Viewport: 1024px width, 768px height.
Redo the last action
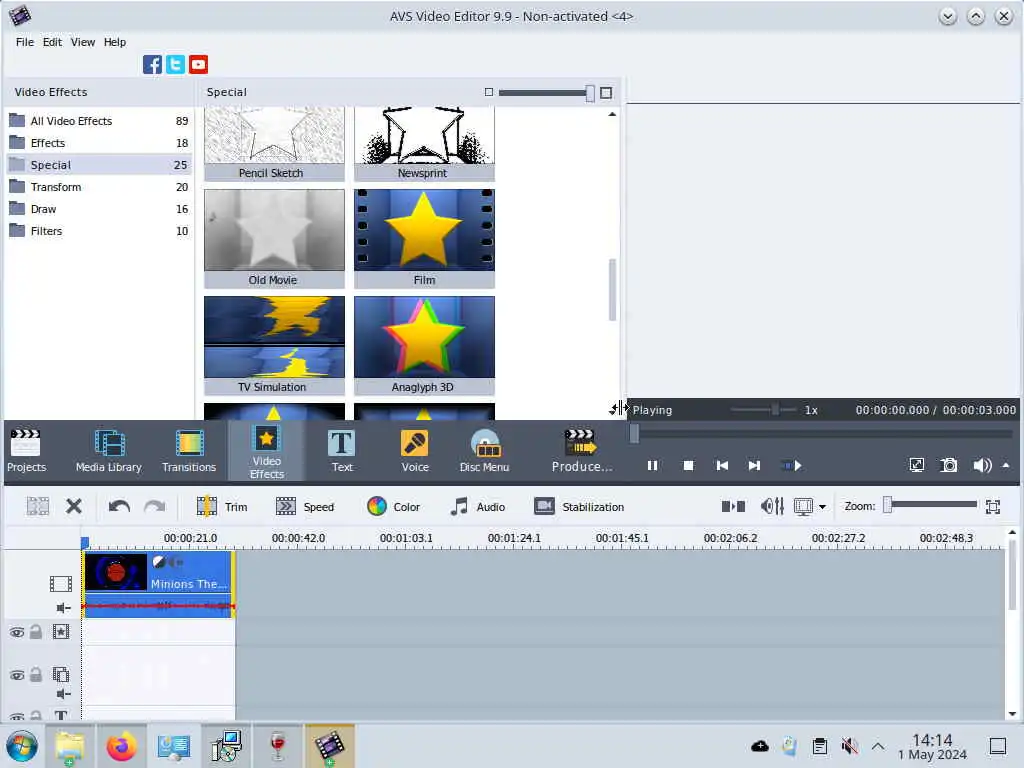155,506
